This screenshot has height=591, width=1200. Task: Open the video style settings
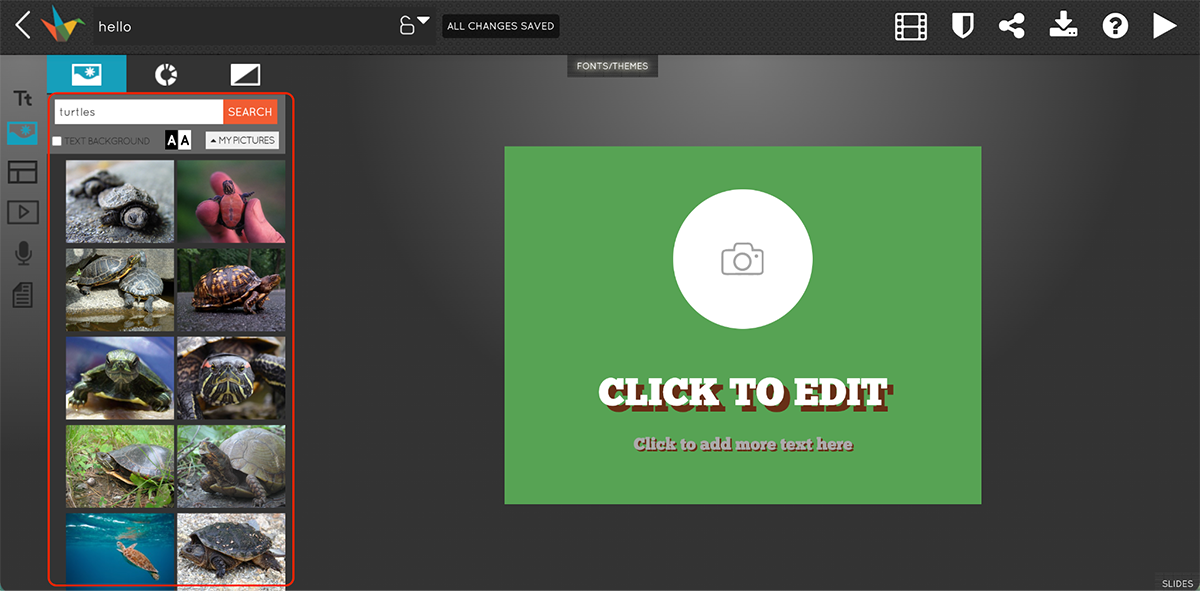pos(911,25)
